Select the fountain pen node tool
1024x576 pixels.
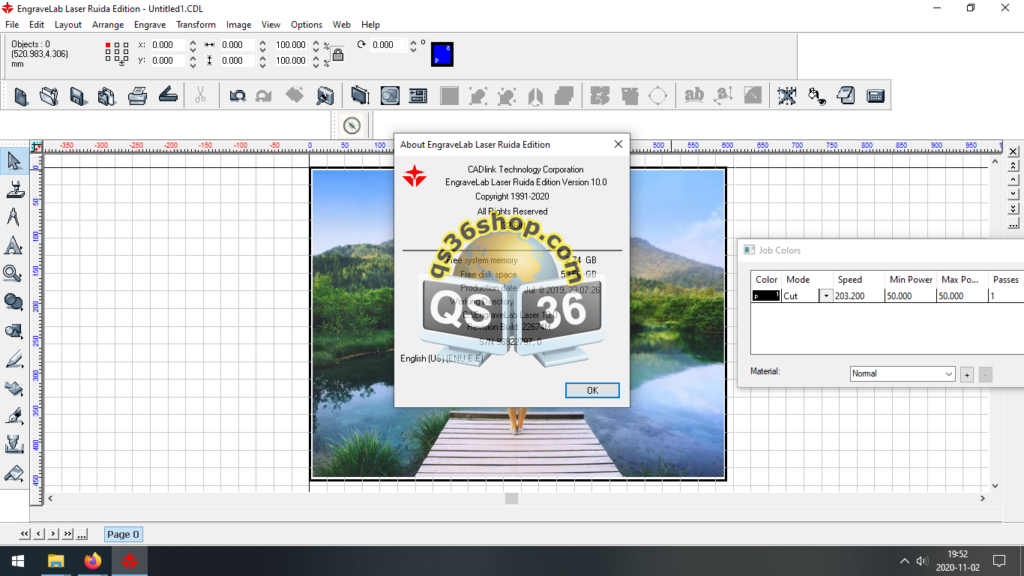14,417
